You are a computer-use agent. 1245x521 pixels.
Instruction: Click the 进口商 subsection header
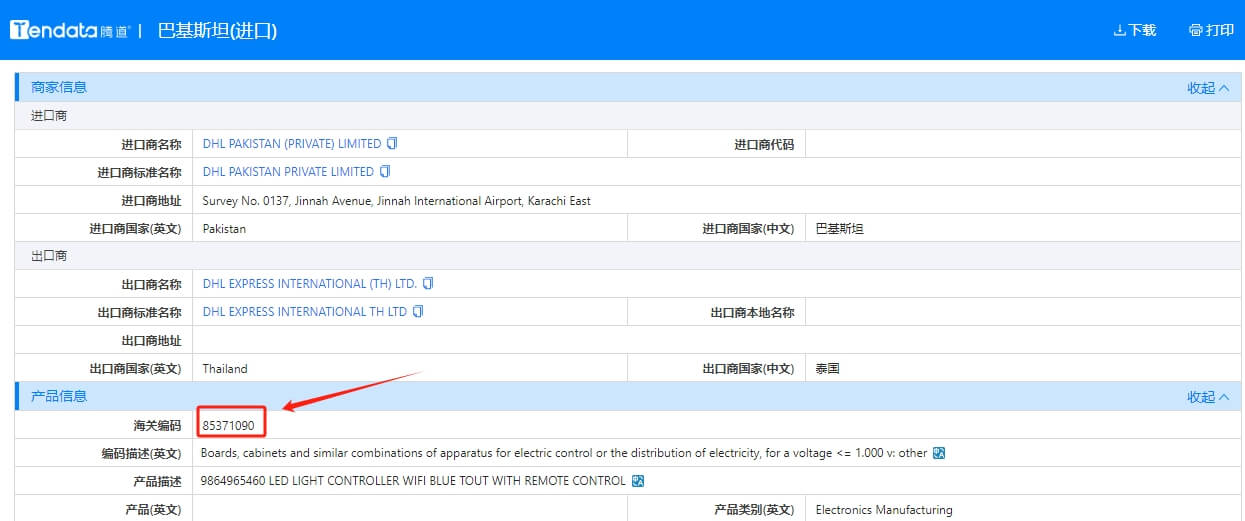[x=49, y=116]
